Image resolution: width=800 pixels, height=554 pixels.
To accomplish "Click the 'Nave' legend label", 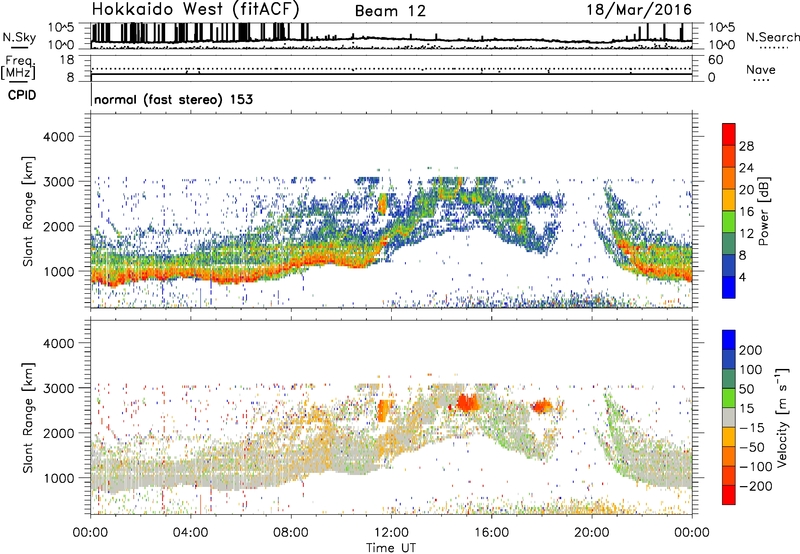I will point(761,70).
